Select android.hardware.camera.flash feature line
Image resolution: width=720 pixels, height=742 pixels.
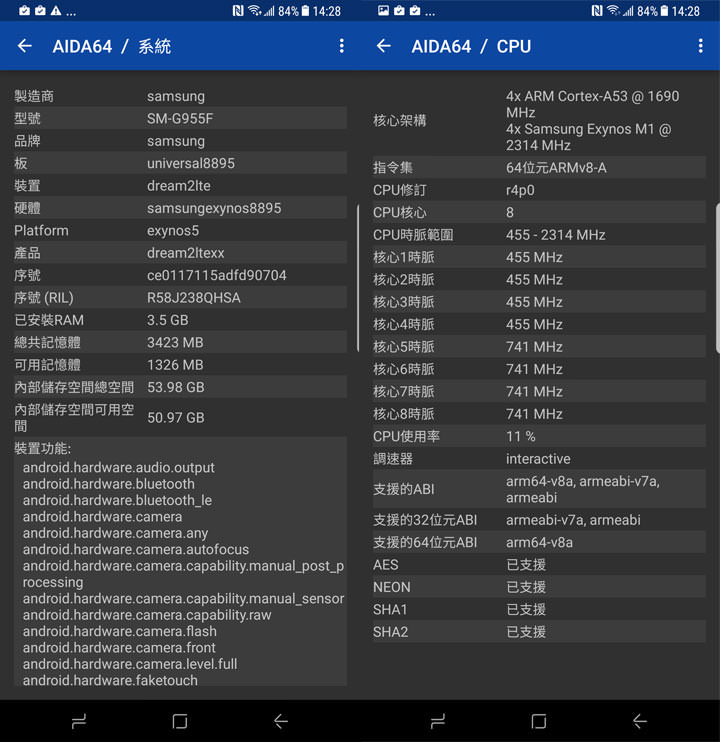(x=120, y=631)
